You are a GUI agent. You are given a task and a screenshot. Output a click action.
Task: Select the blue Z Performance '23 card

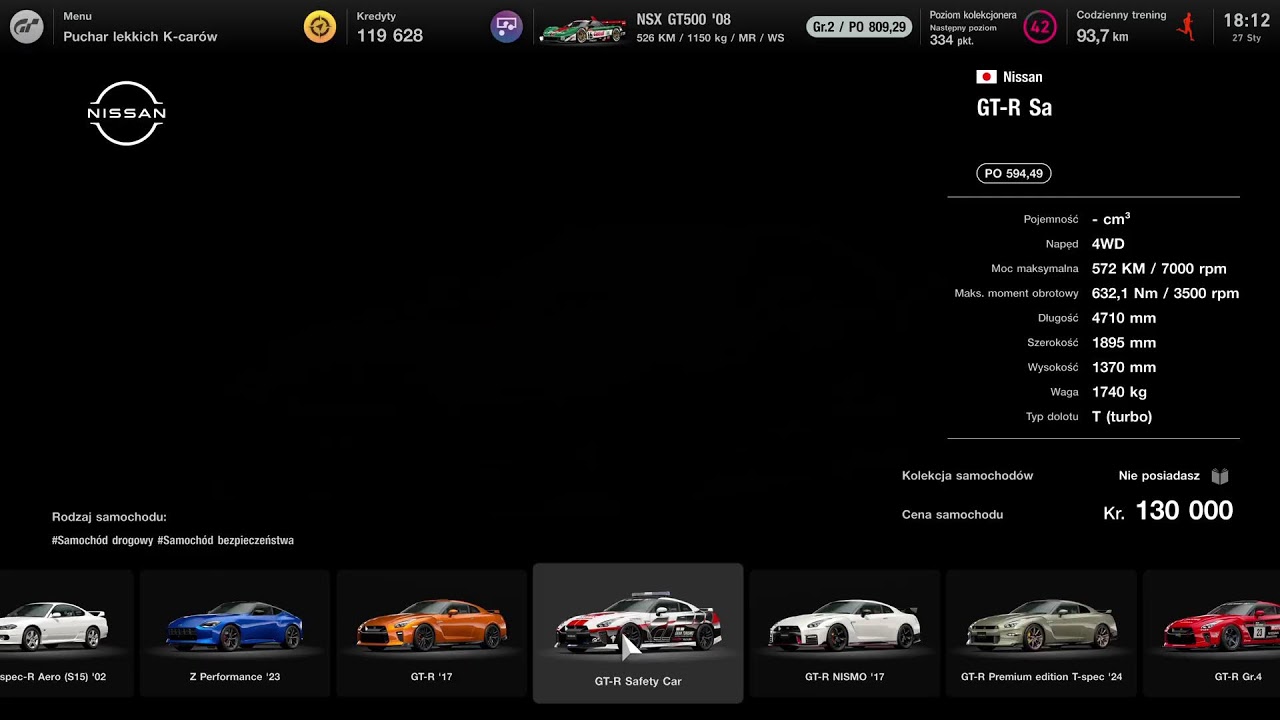pyautogui.click(x=235, y=633)
